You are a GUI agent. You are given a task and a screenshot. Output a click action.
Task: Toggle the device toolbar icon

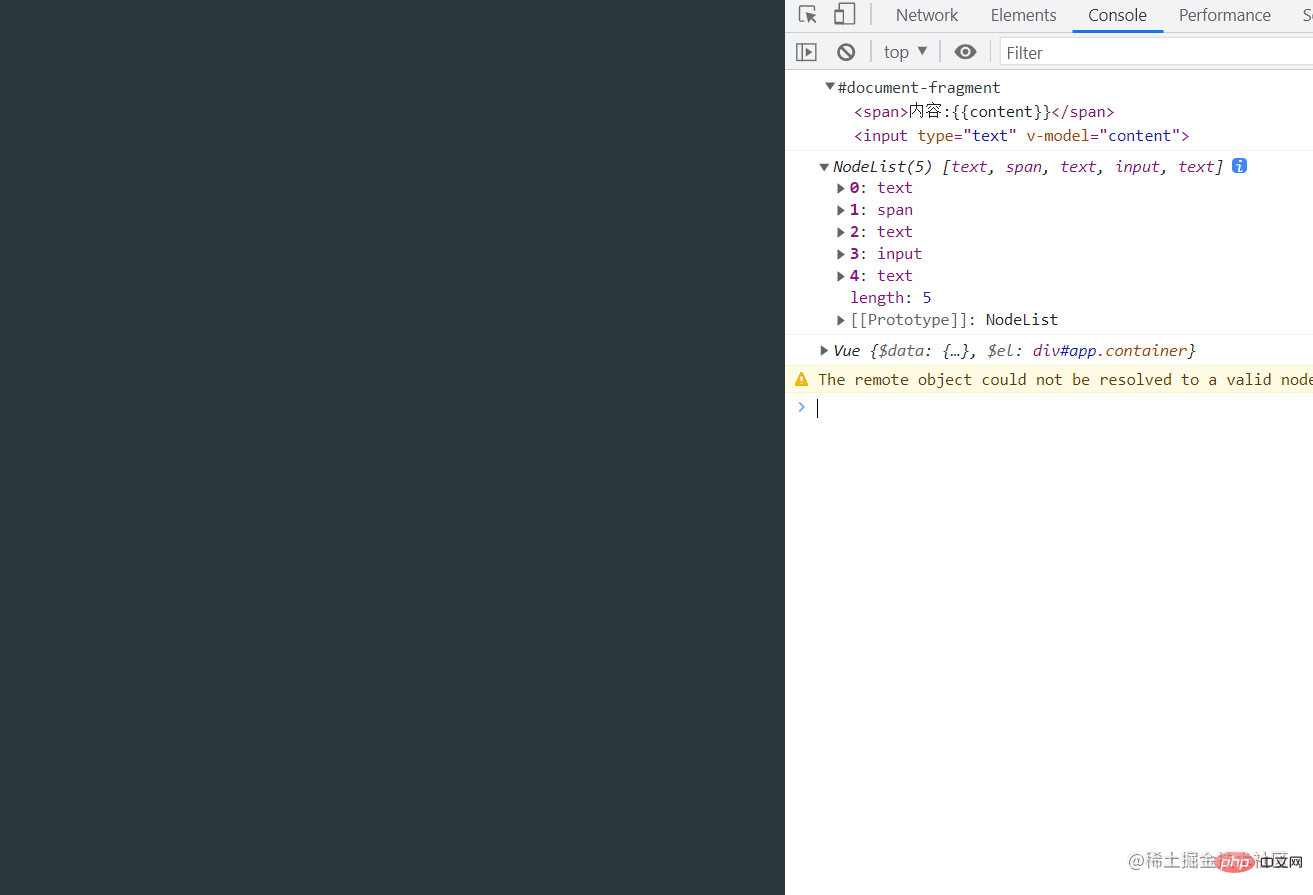tap(845, 15)
